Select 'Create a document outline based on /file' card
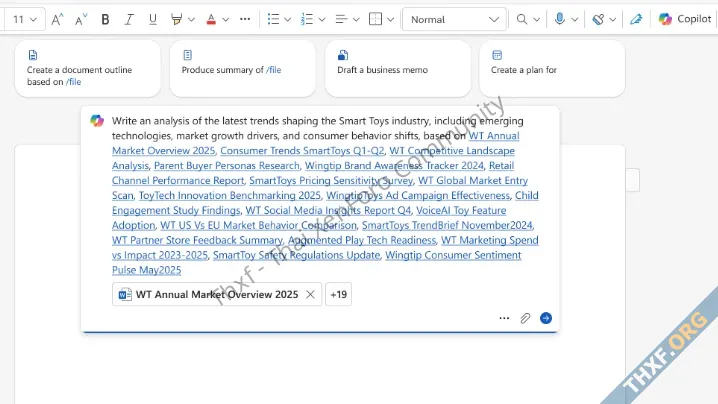The image size is (718, 404). point(88,69)
